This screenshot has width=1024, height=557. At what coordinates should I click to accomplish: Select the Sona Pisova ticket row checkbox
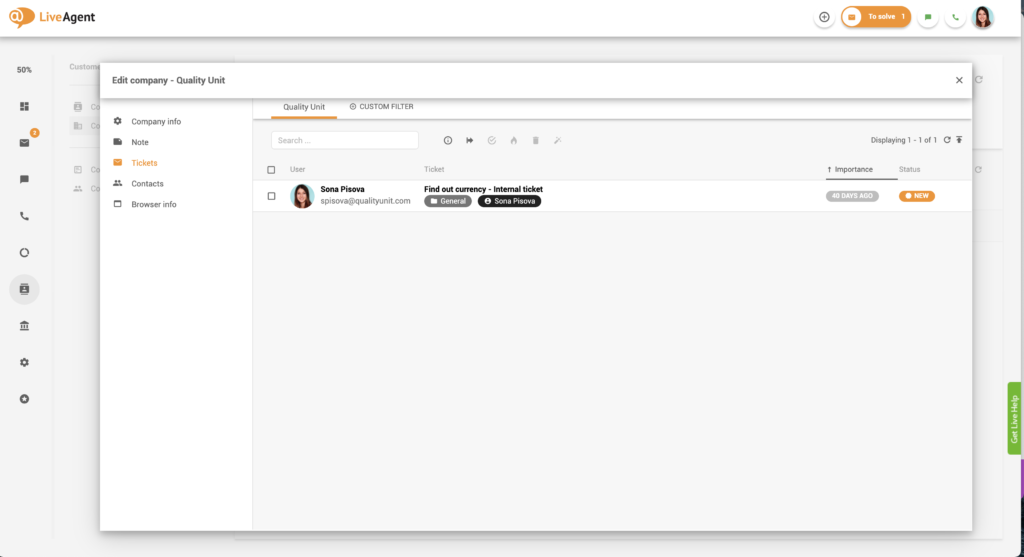pyautogui.click(x=271, y=196)
